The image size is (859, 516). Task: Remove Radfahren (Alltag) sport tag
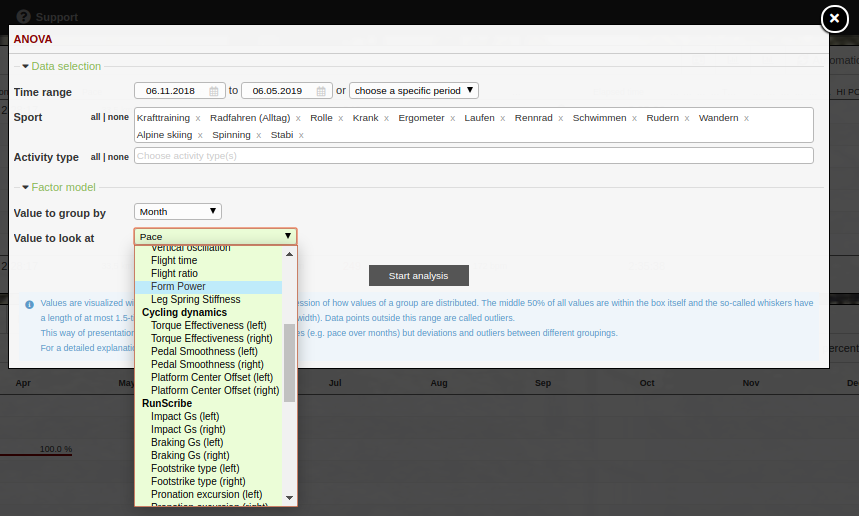(x=298, y=118)
